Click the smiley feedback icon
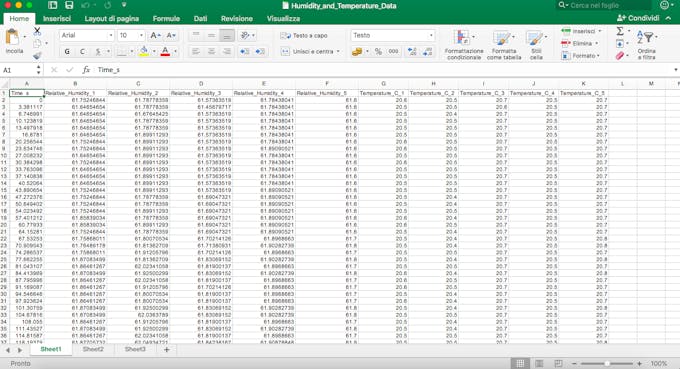The image size is (680, 369). pos(664,5)
